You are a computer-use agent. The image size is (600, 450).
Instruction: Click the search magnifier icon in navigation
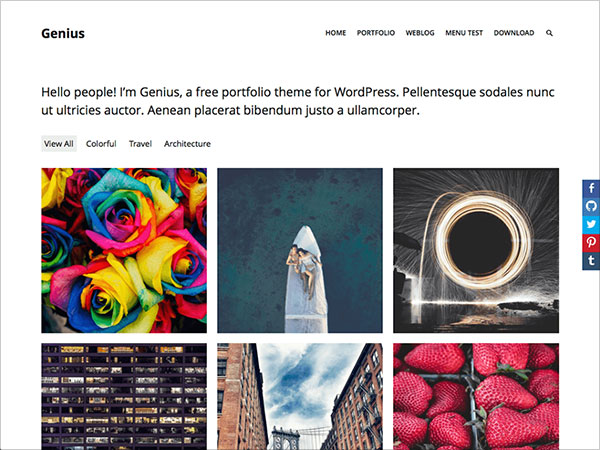[x=549, y=33]
